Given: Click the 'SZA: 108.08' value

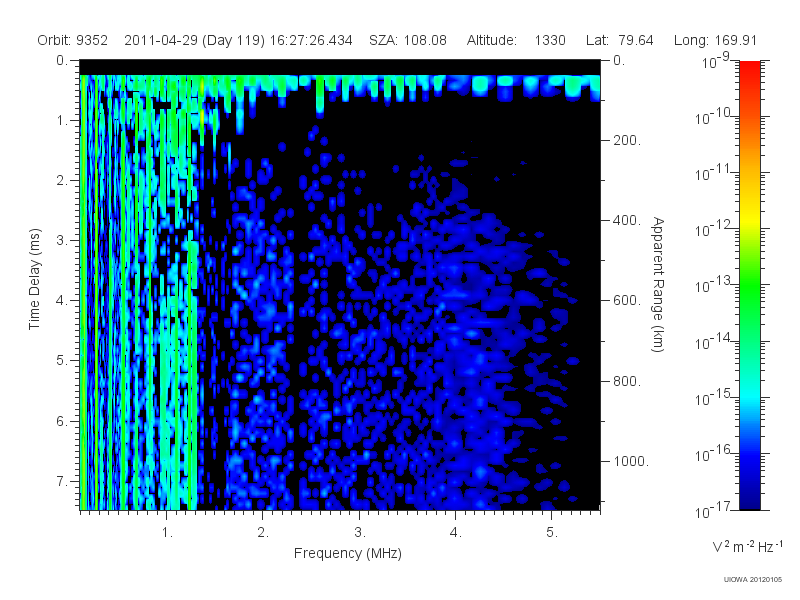Looking at the screenshot, I should tap(408, 40).
